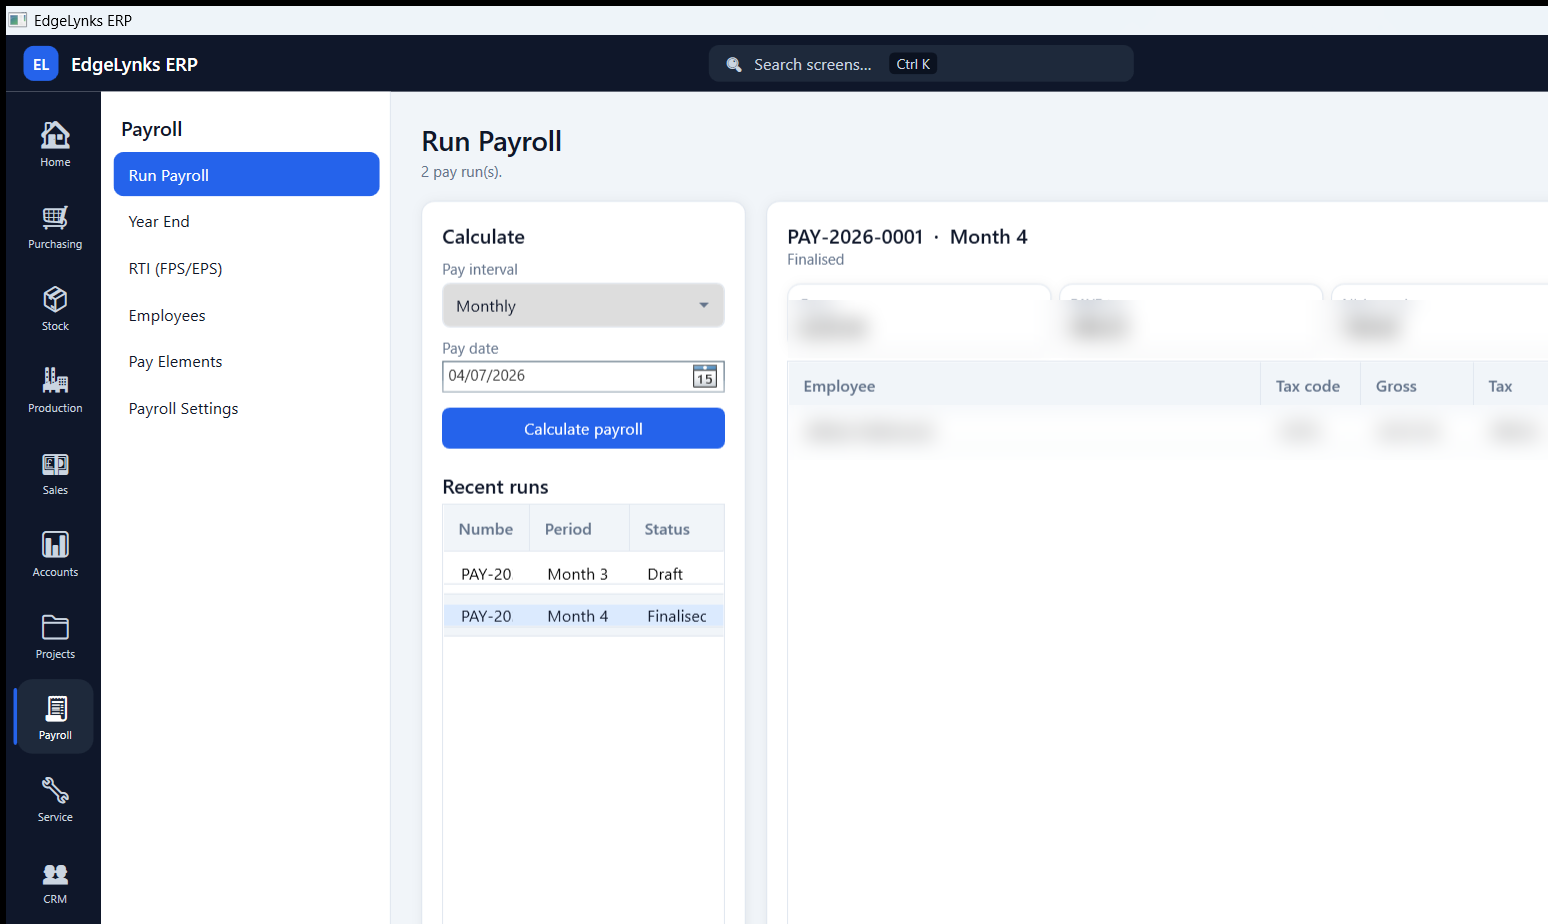Viewport: 1548px width, 924px height.
Task: Select Run Payroll in the submenu
Action: coord(246,175)
